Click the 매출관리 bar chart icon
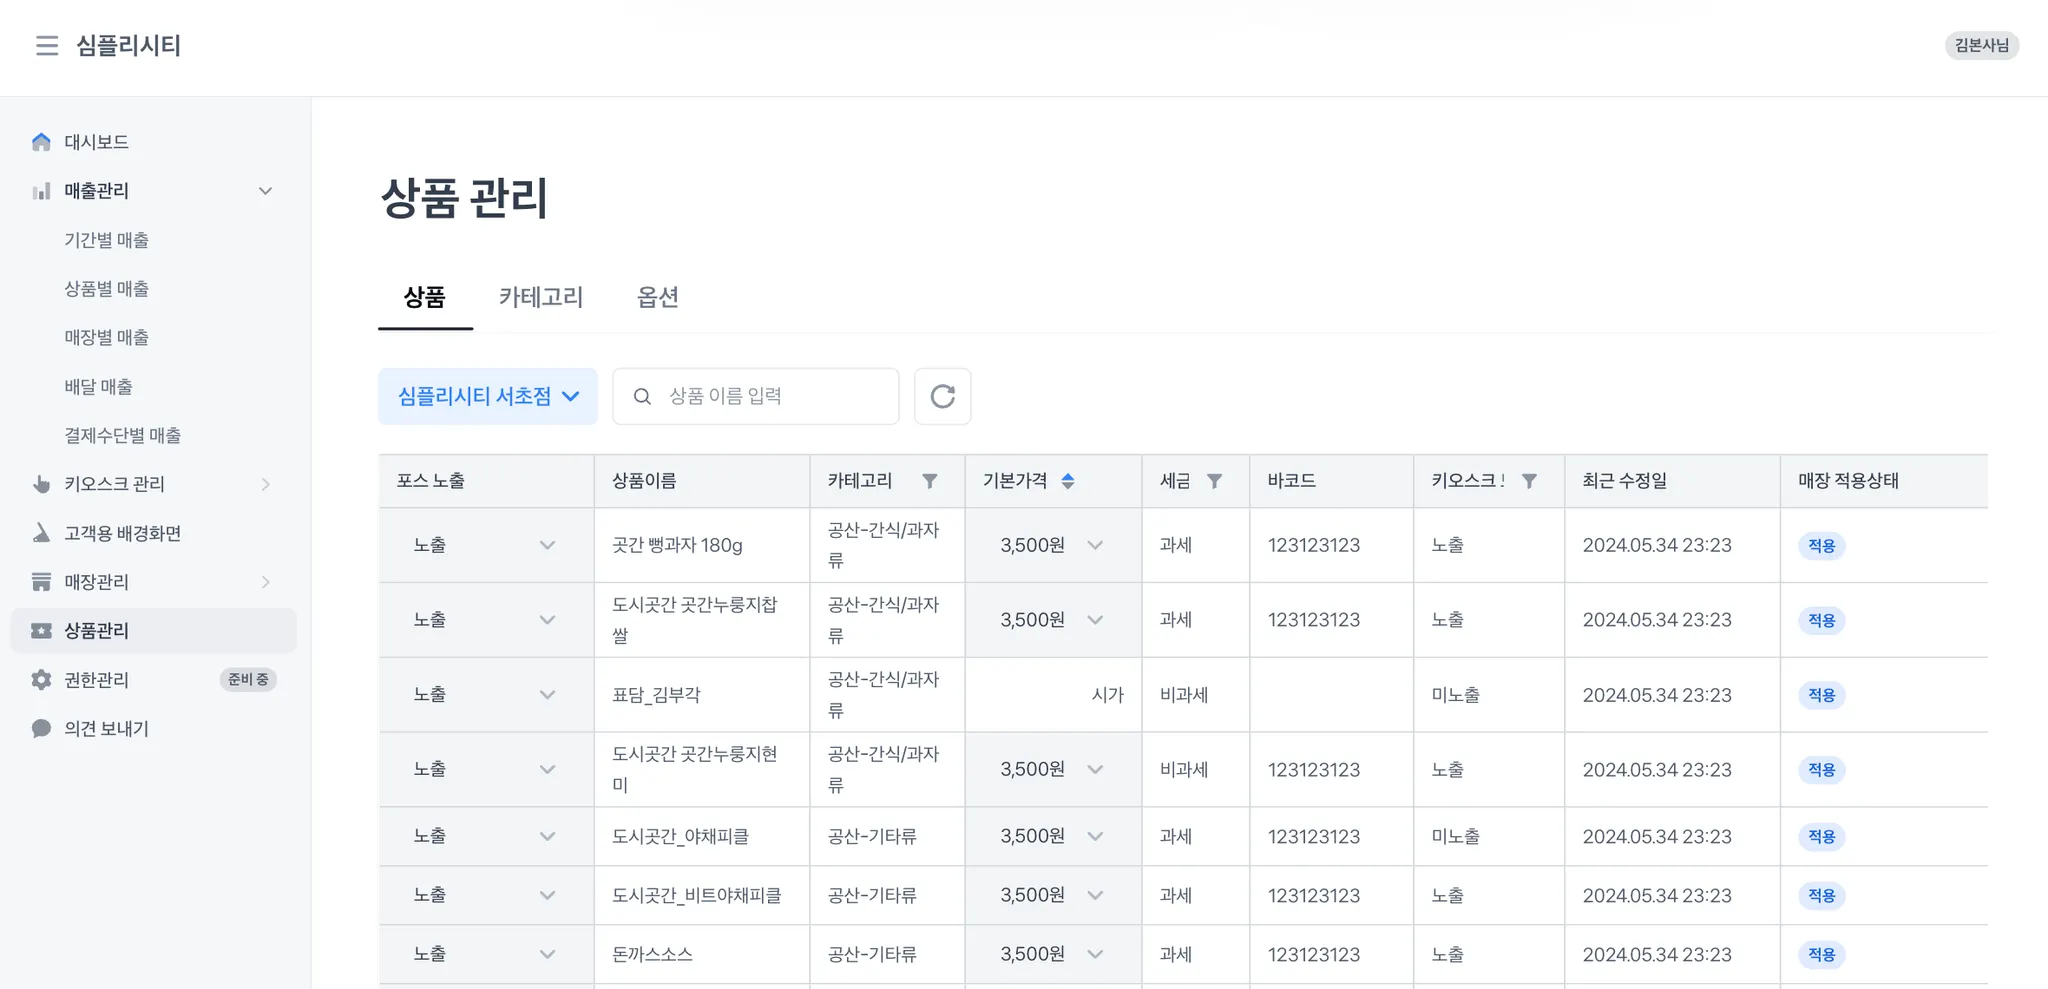 click(41, 191)
